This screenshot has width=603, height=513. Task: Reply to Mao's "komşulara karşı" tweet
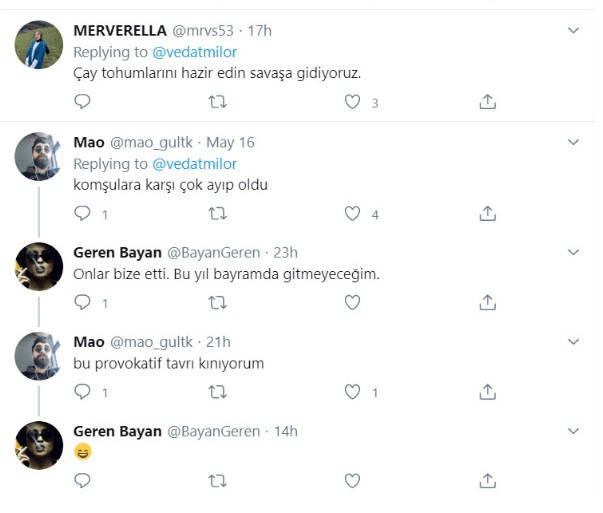[83, 213]
